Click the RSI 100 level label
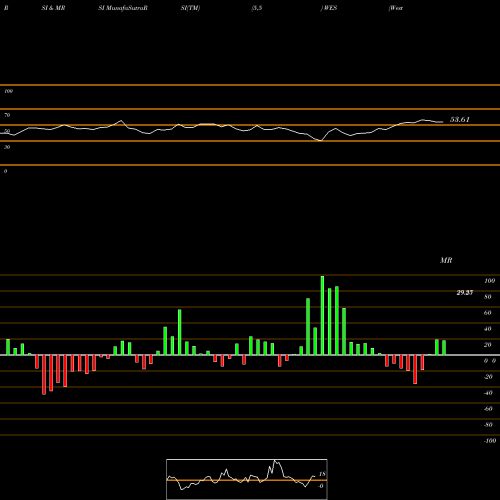Viewport: 500px width, 500px height. coord(9,91)
